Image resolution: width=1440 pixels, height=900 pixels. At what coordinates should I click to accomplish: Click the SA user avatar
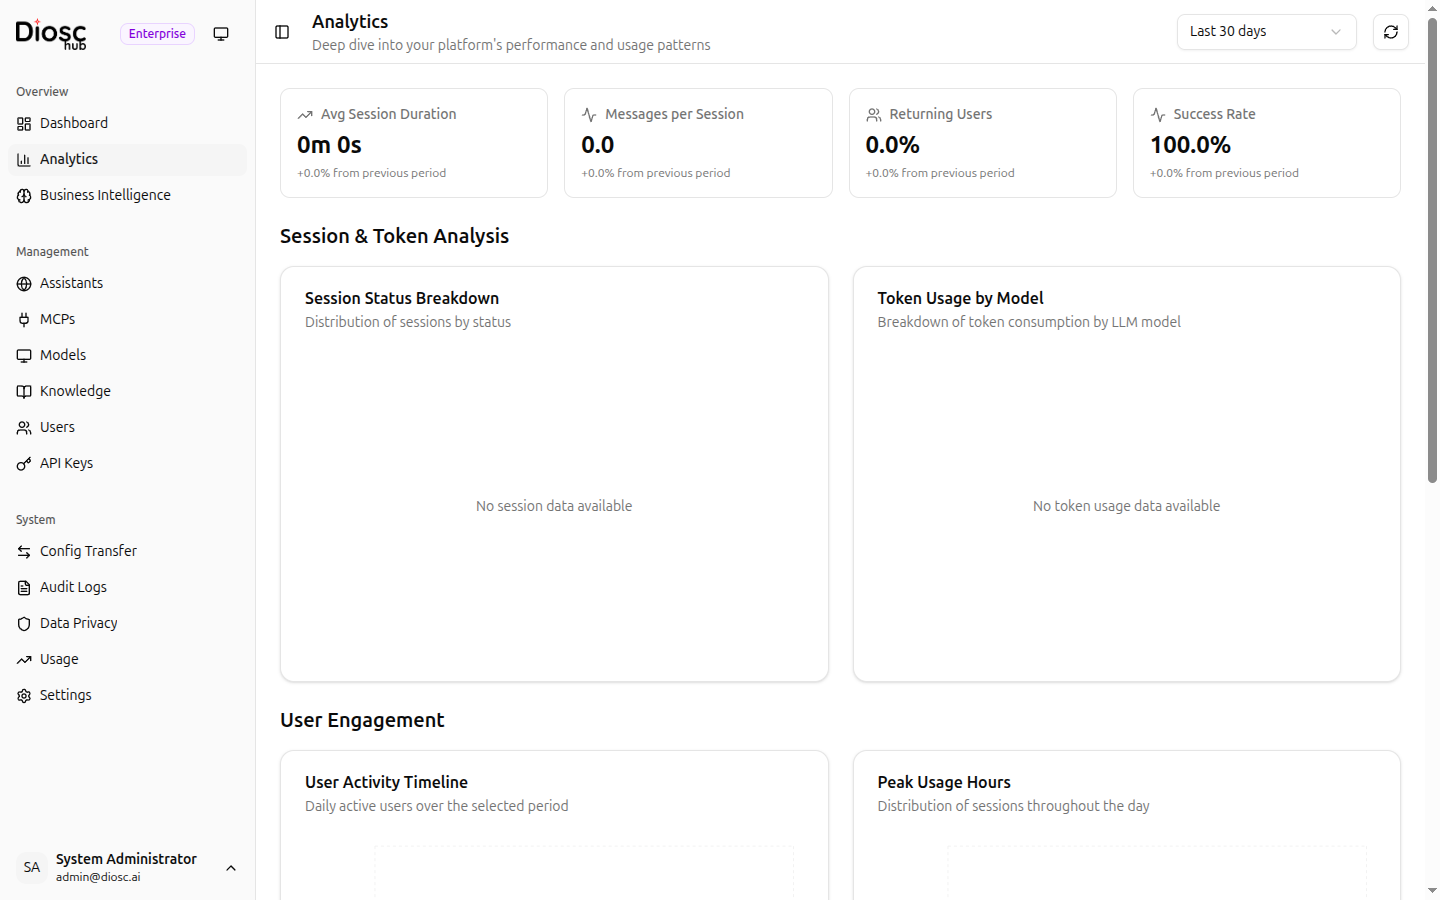(32, 867)
